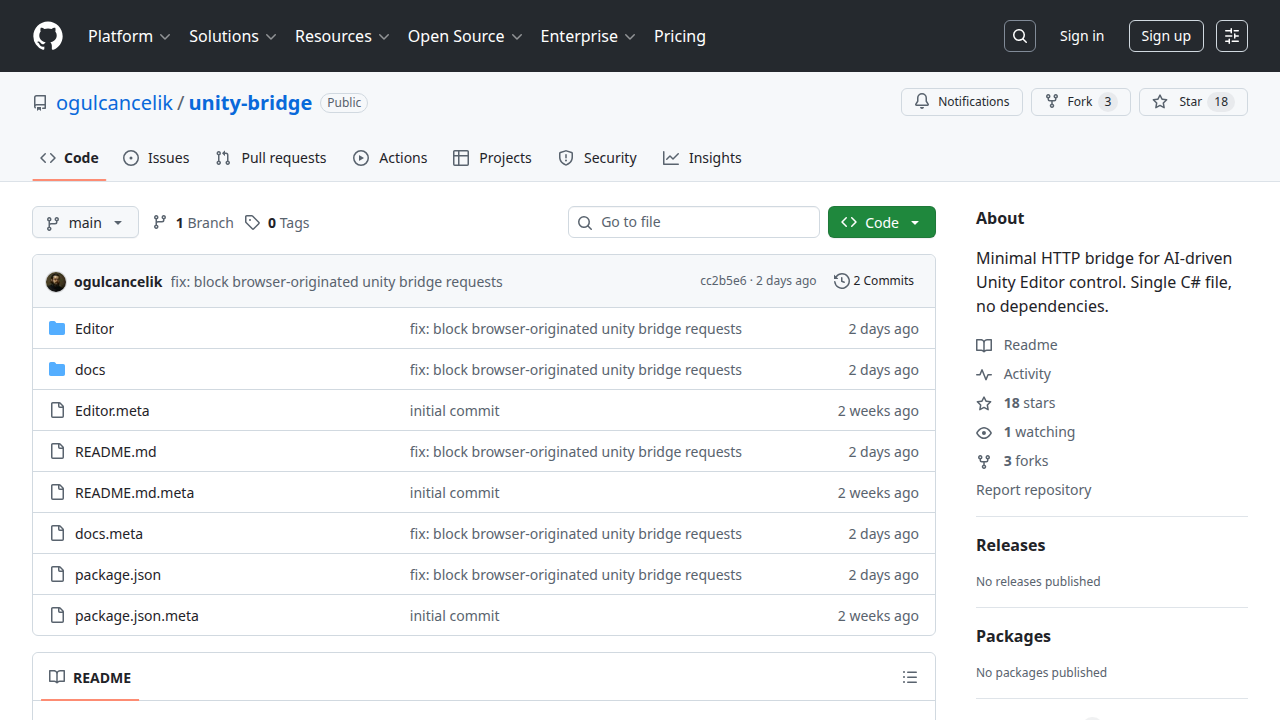Click the eye icon beside 1 watching
1280x720 pixels.
984,432
